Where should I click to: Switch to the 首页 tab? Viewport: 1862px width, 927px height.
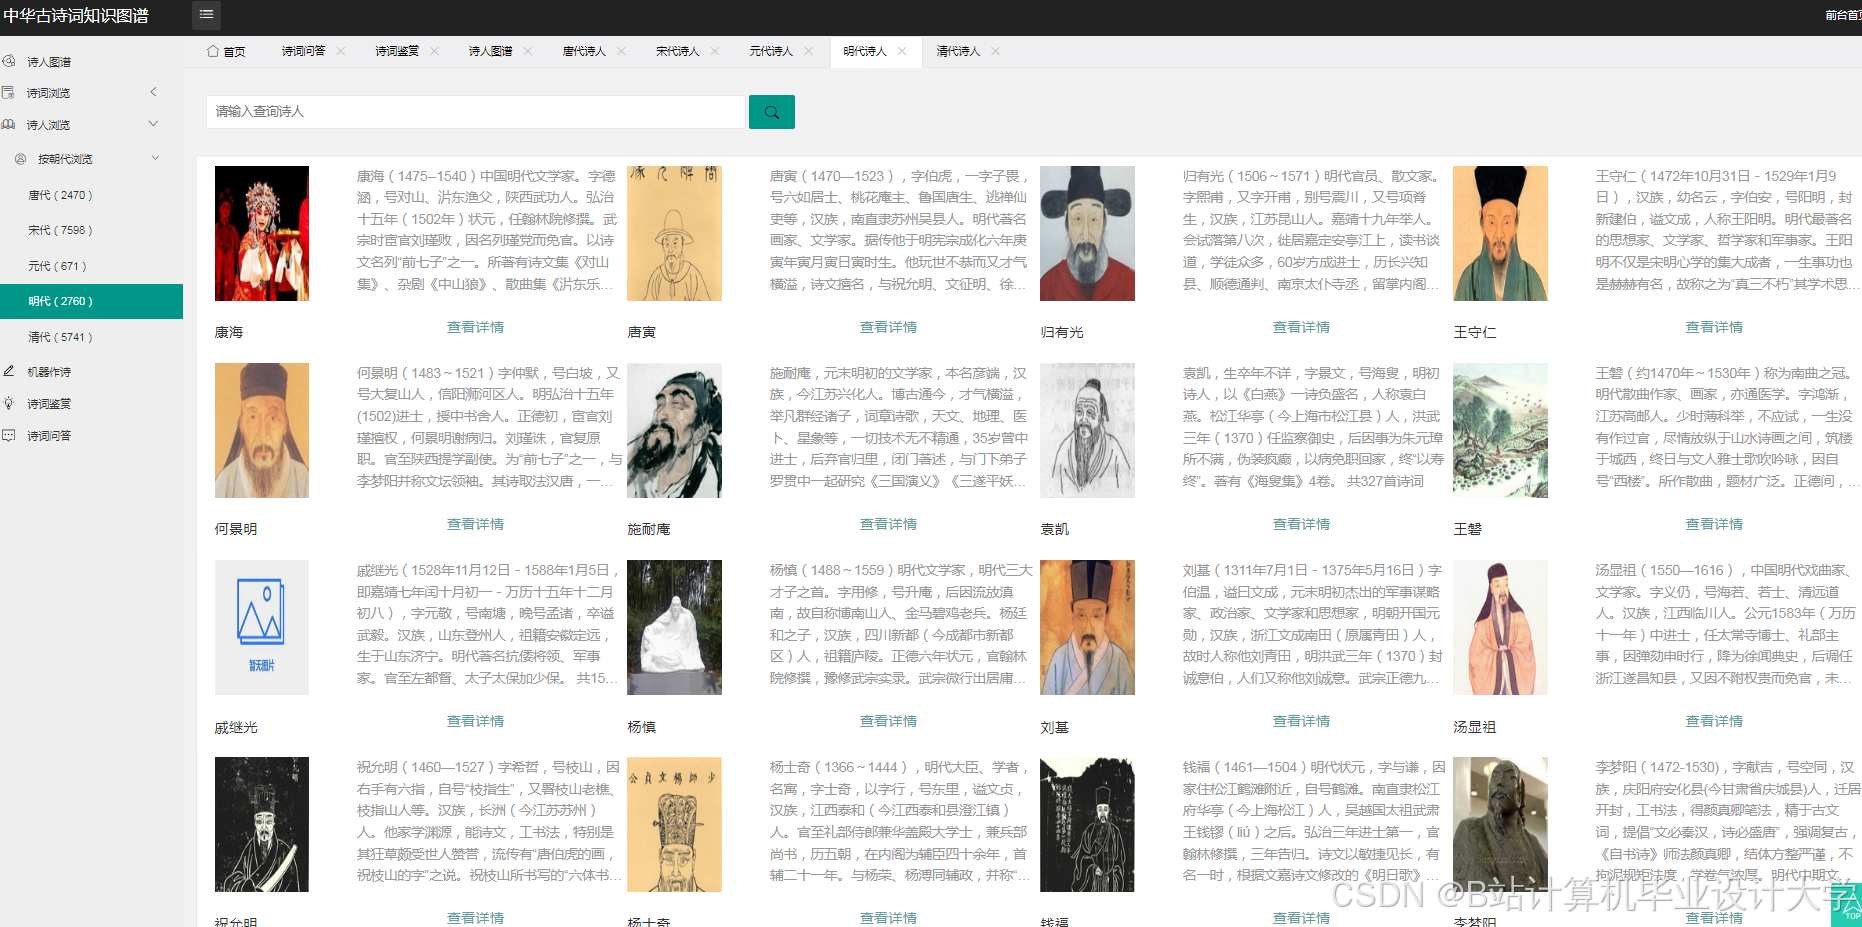(x=232, y=50)
